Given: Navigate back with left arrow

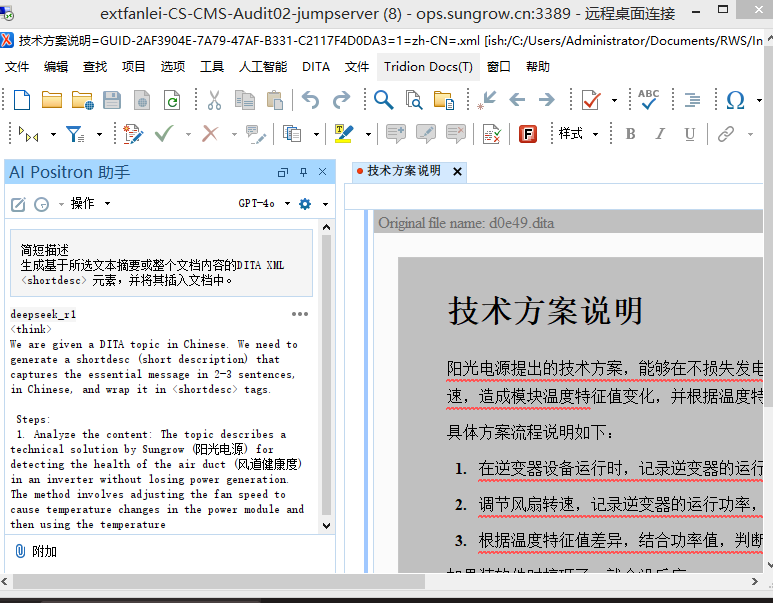Looking at the screenshot, I should (517, 100).
